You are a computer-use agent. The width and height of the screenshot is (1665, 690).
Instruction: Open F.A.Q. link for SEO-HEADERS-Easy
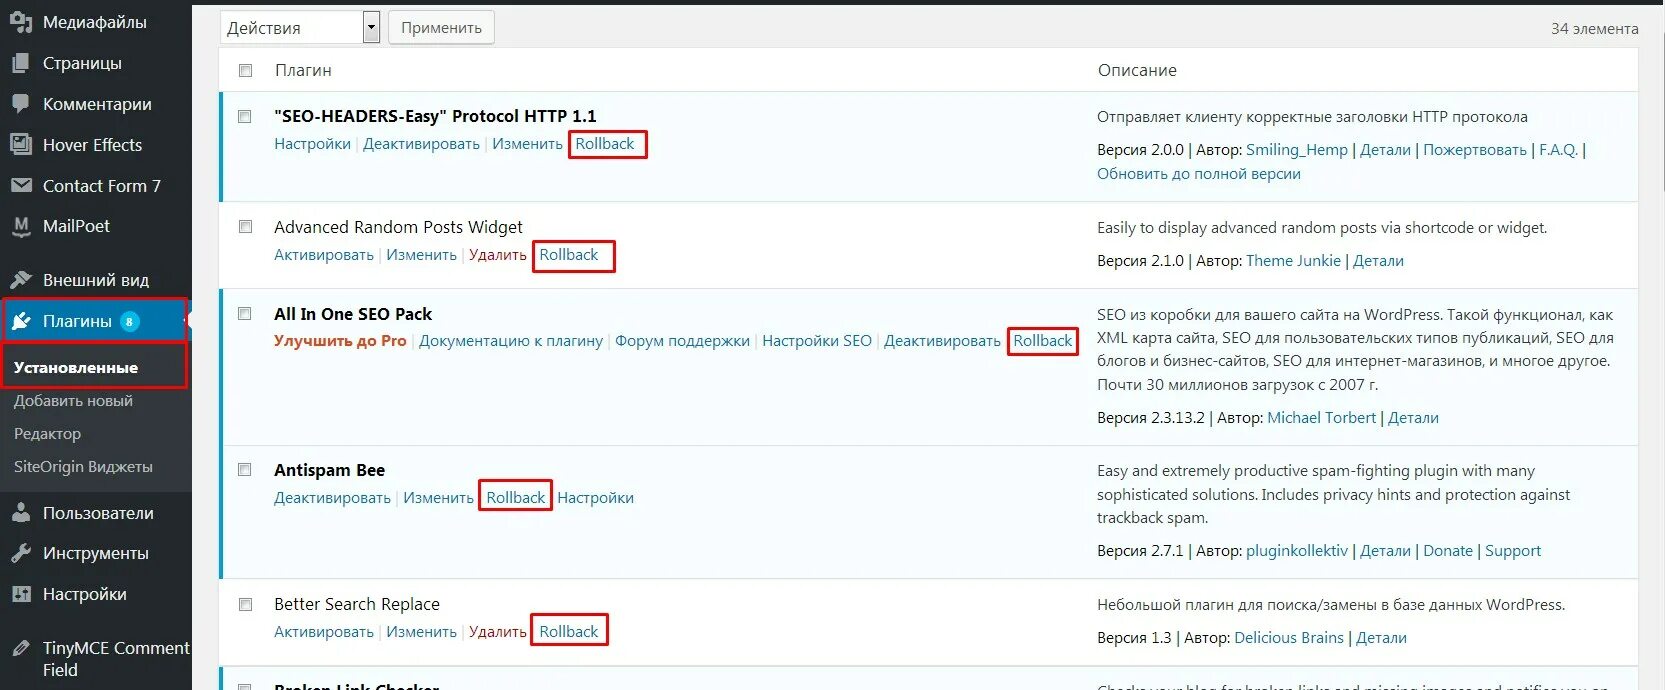click(x=1558, y=150)
